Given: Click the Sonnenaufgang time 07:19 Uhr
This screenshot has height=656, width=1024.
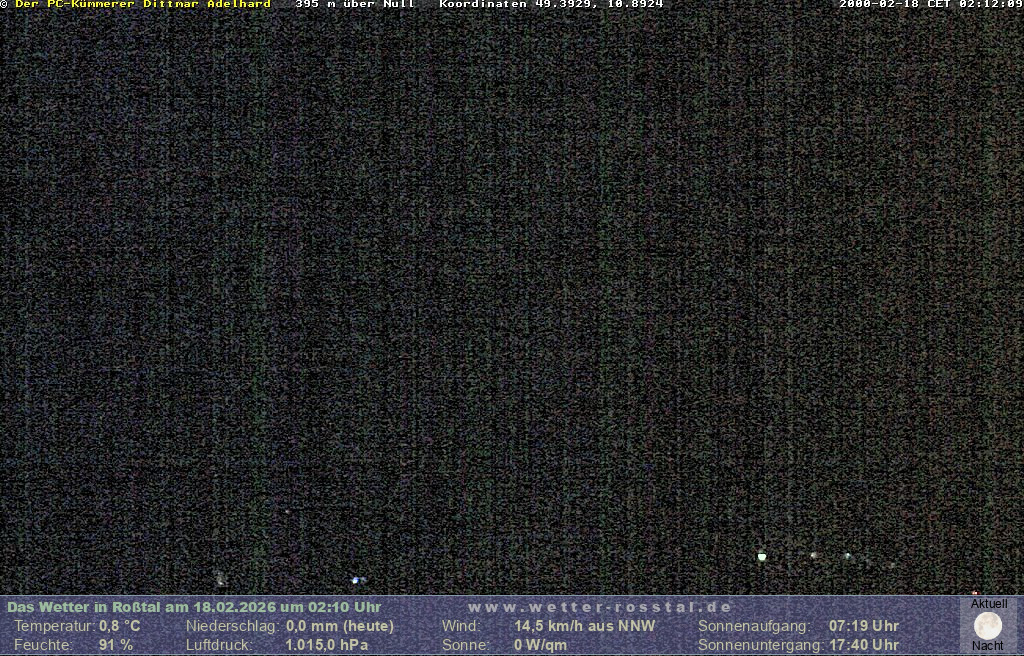Looking at the screenshot, I should [x=864, y=626].
